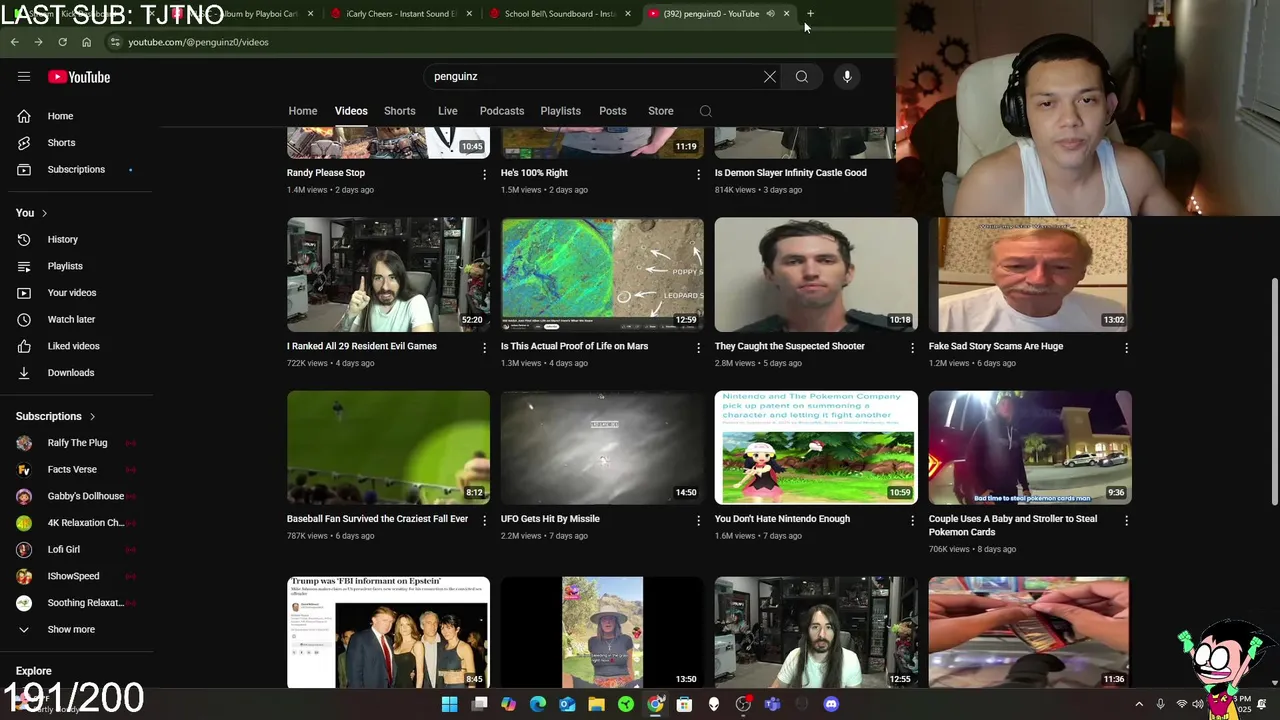Switch to channel Home tab
Screen dimensions: 1280x720
[x=303, y=111]
